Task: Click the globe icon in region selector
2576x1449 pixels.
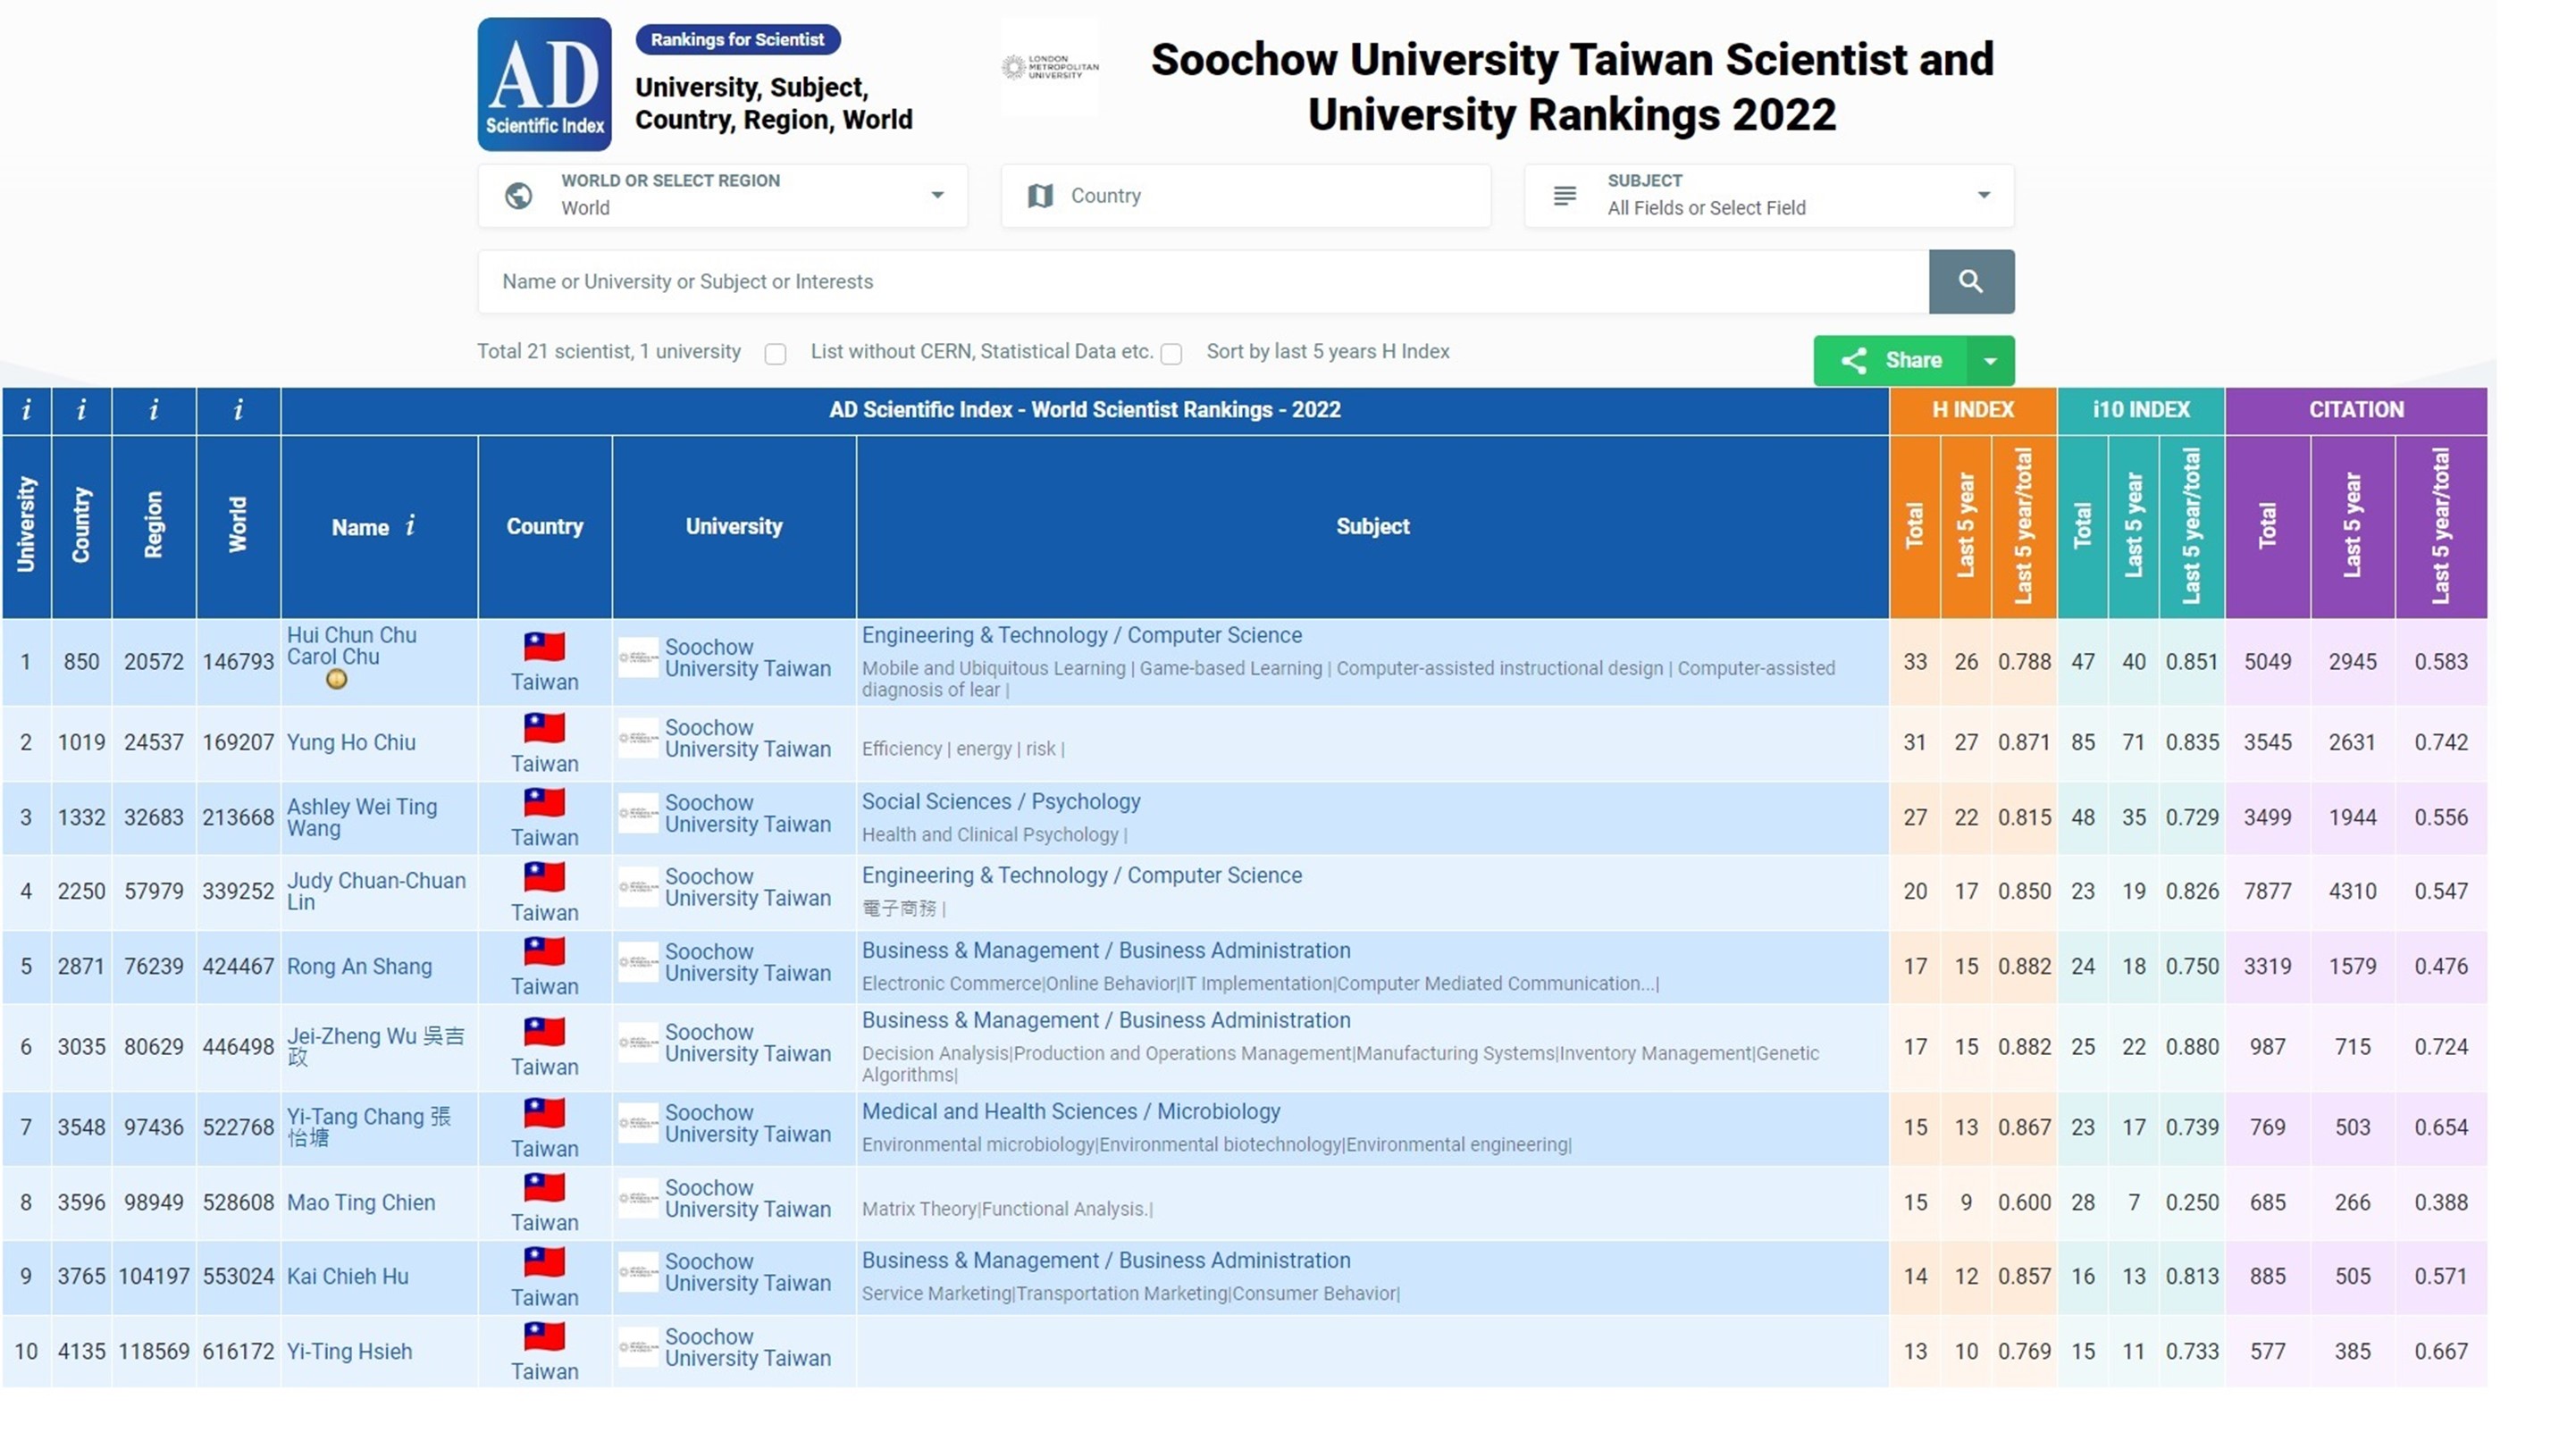Action: [518, 195]
